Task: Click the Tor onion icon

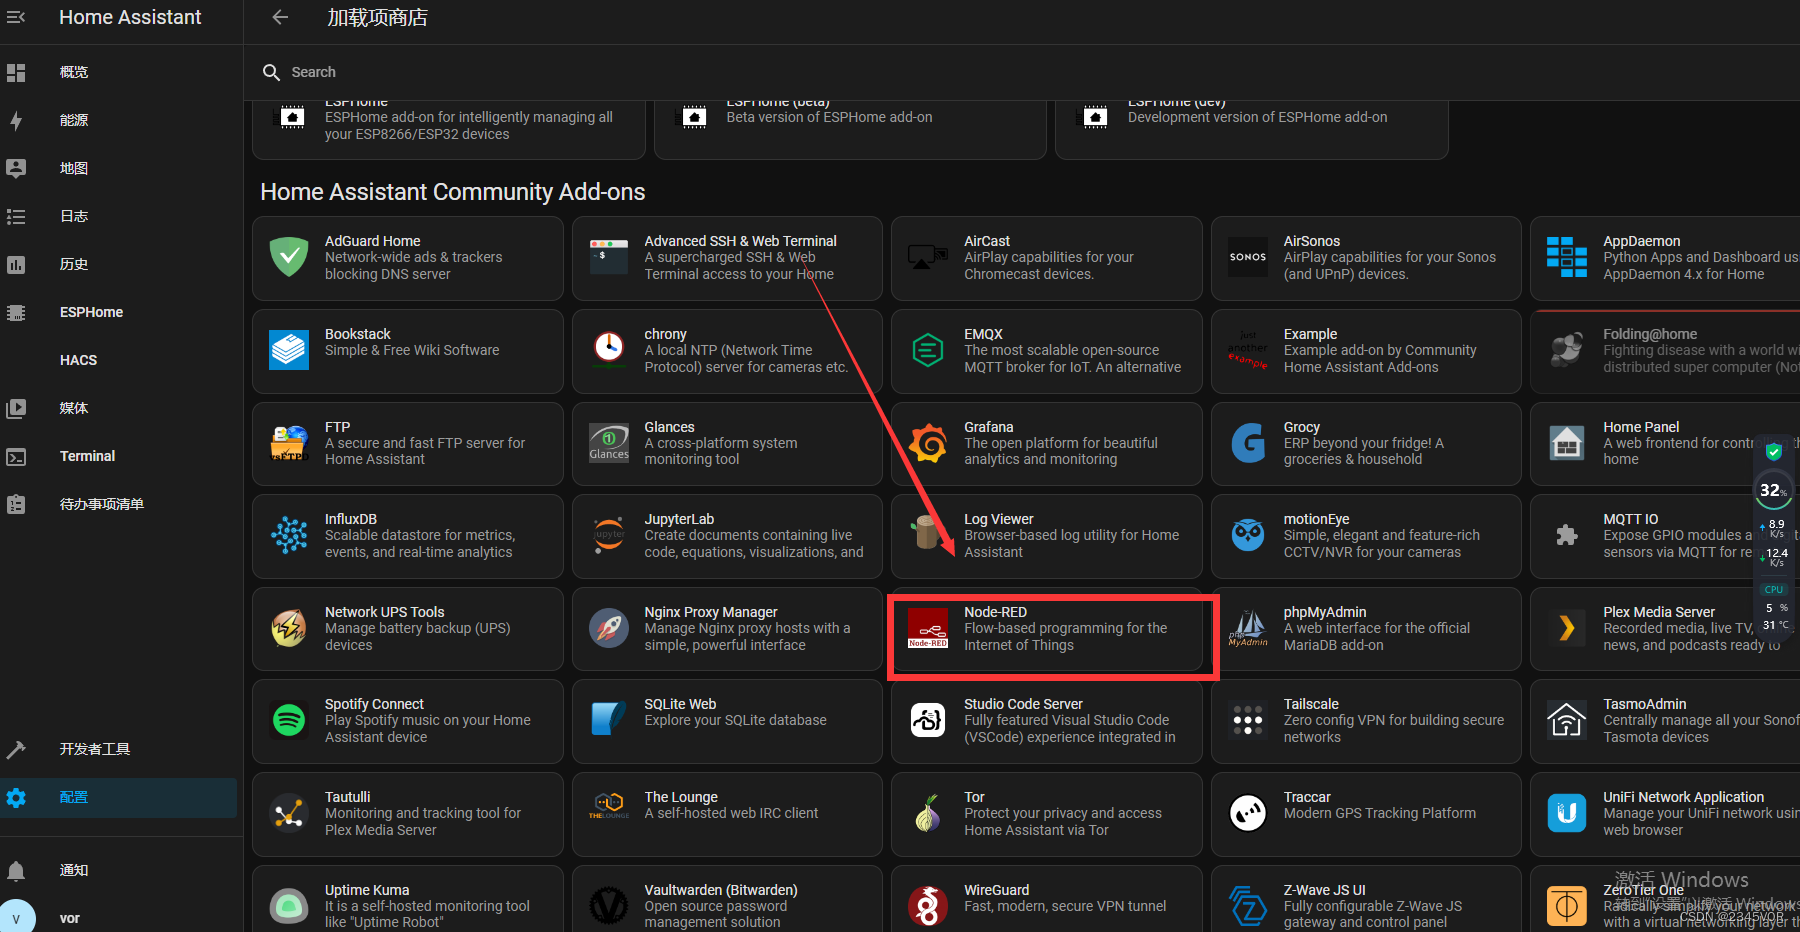Action: tap(928, 813)
